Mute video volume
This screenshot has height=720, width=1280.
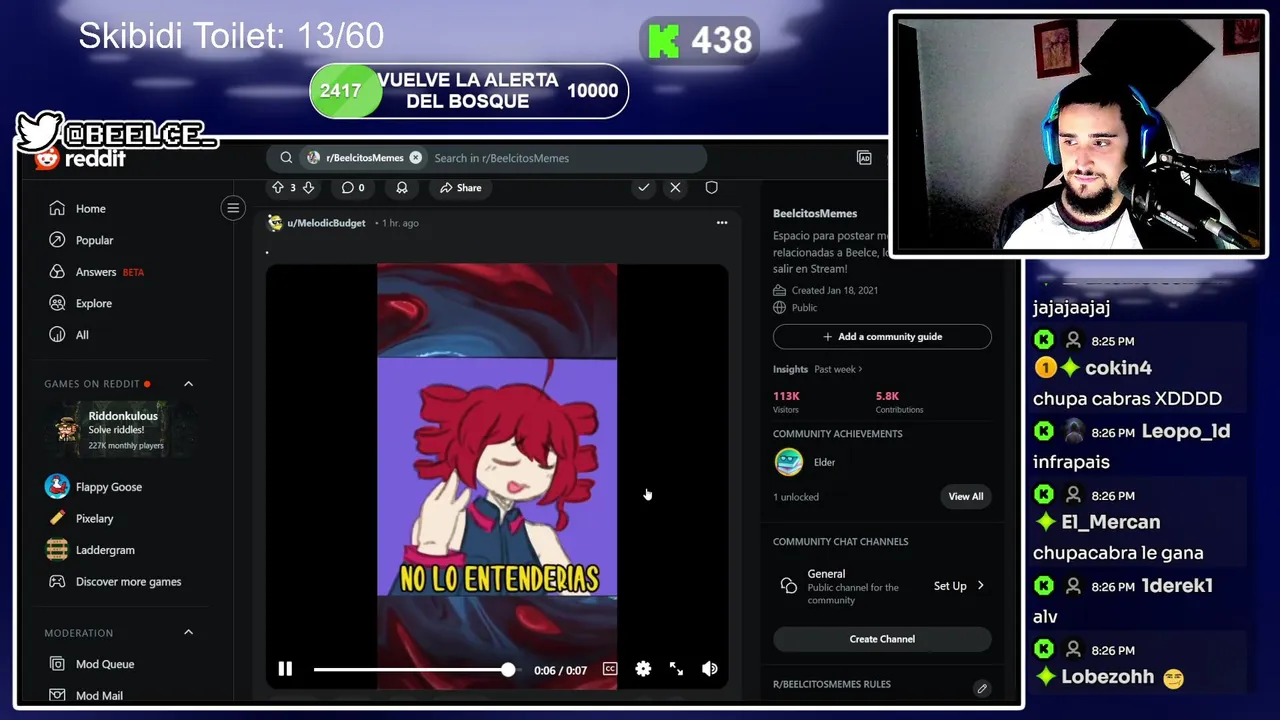tap(710, 669)
